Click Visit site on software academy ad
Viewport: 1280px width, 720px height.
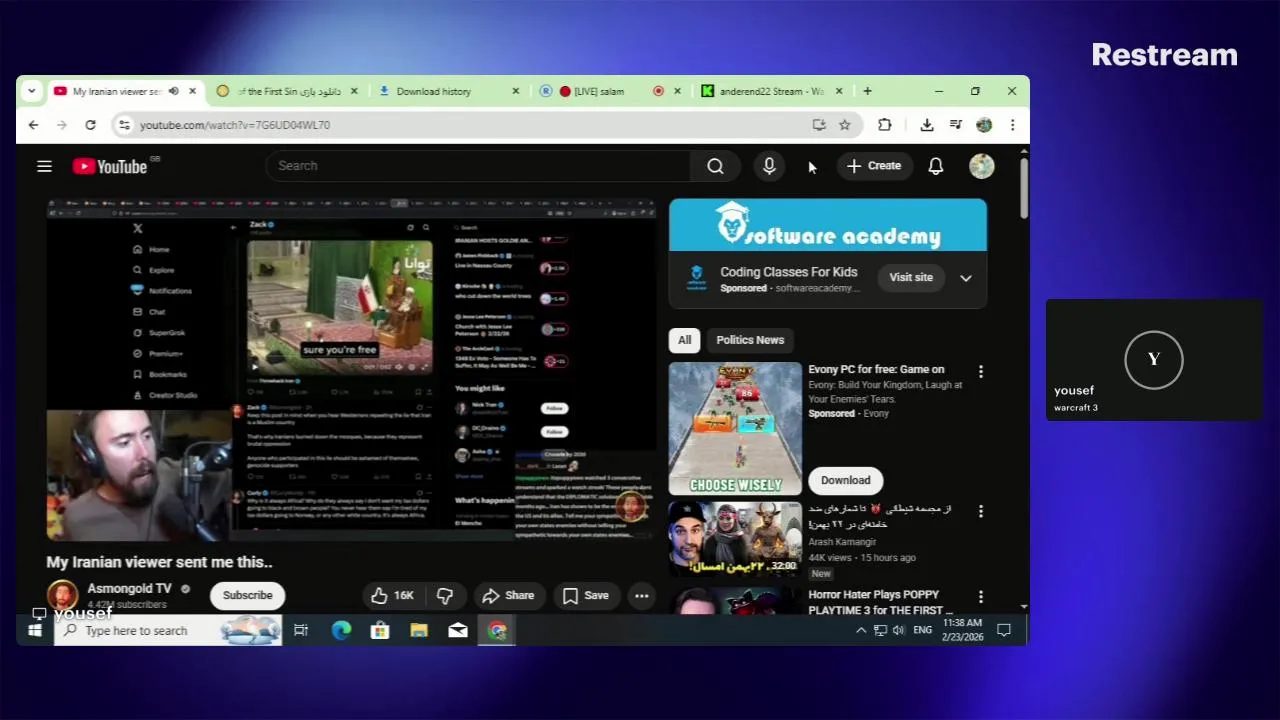click(911, 278)
